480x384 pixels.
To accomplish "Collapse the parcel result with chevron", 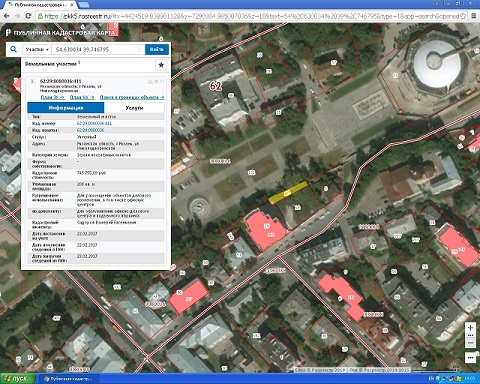I will [162, 81].
